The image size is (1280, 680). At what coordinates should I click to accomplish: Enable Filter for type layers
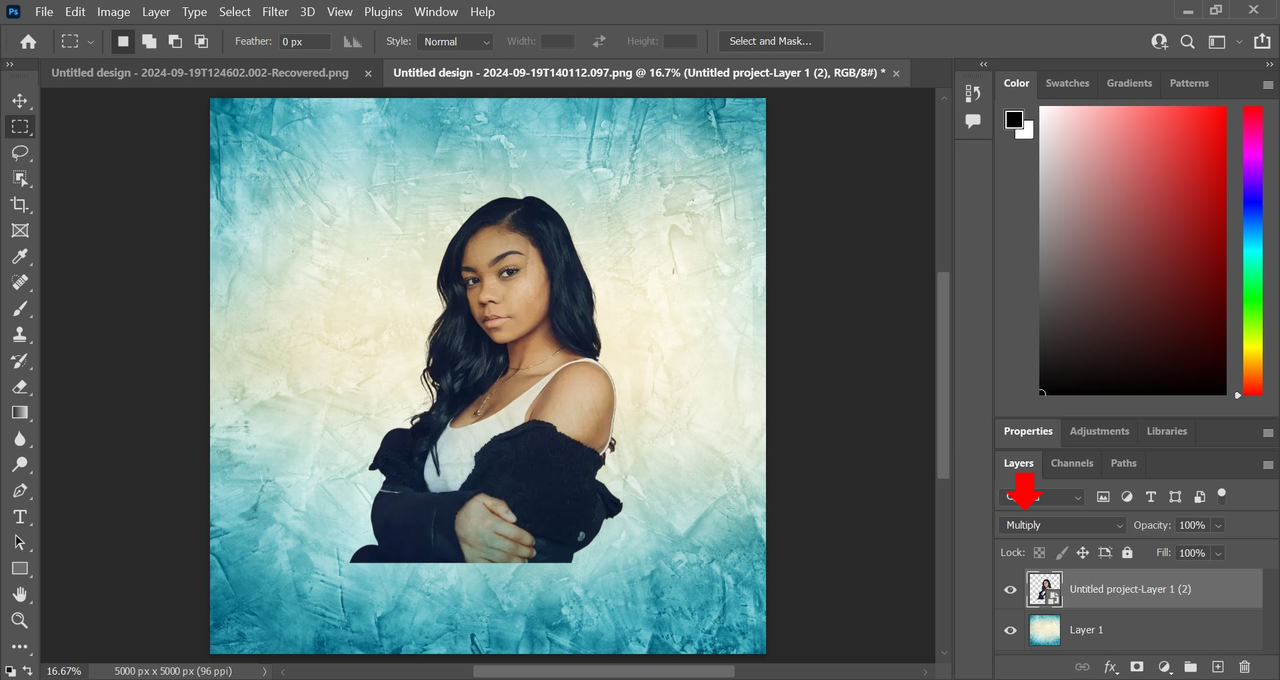pos(1151,497)
